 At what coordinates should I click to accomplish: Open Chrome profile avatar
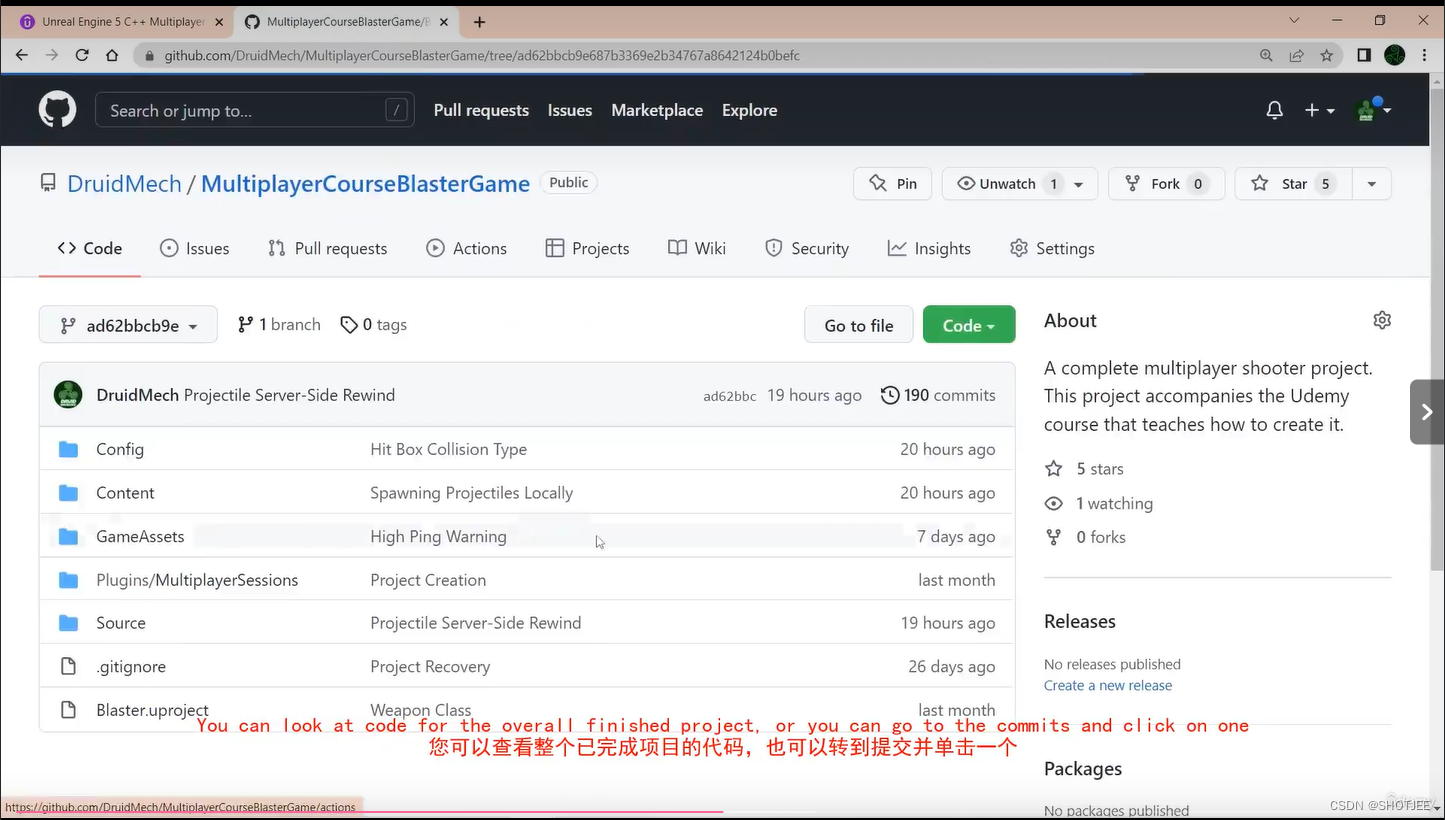click(x=1395, y=56)
